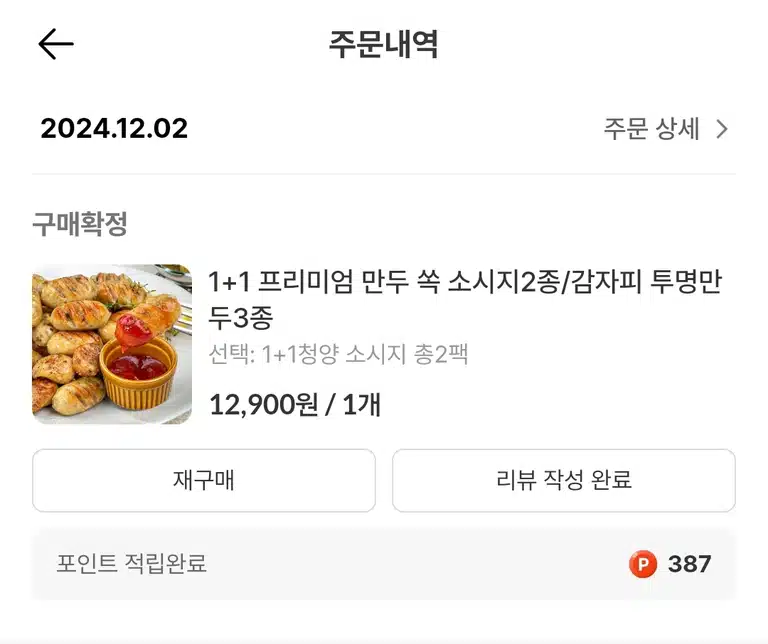The image size is (768, 644).
Task: Tap the orange P point icon
Action: [643, 564]
